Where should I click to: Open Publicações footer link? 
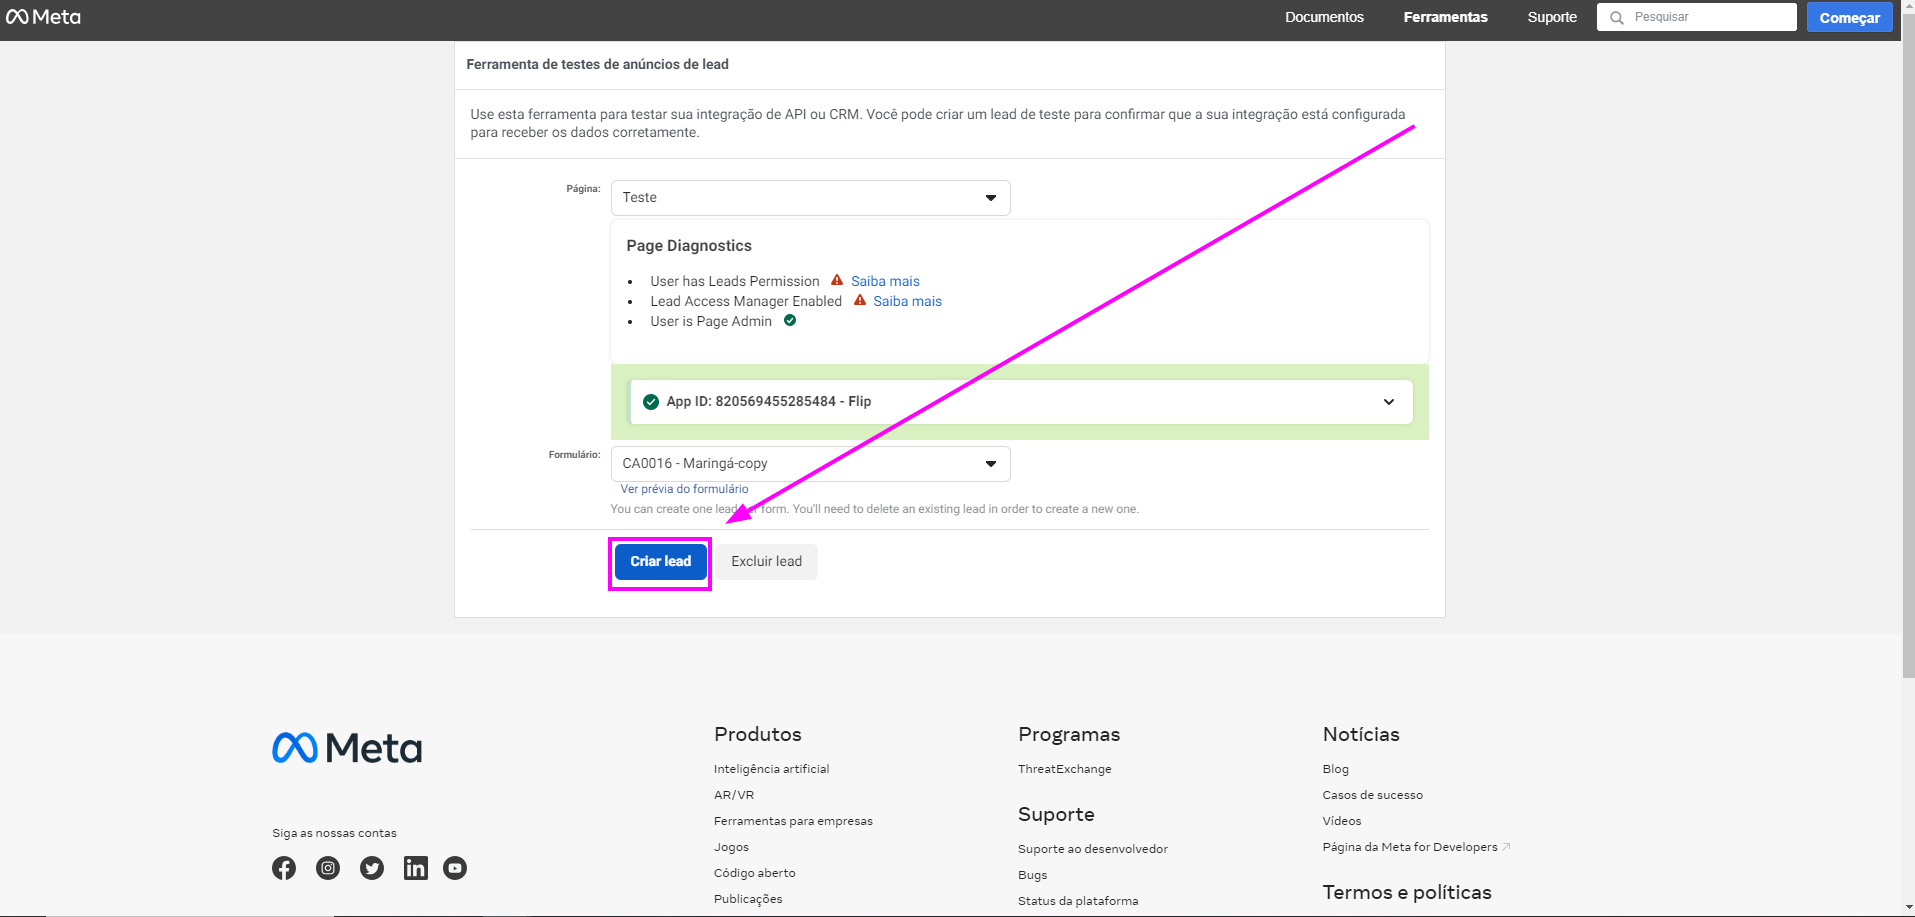point(748,899)
